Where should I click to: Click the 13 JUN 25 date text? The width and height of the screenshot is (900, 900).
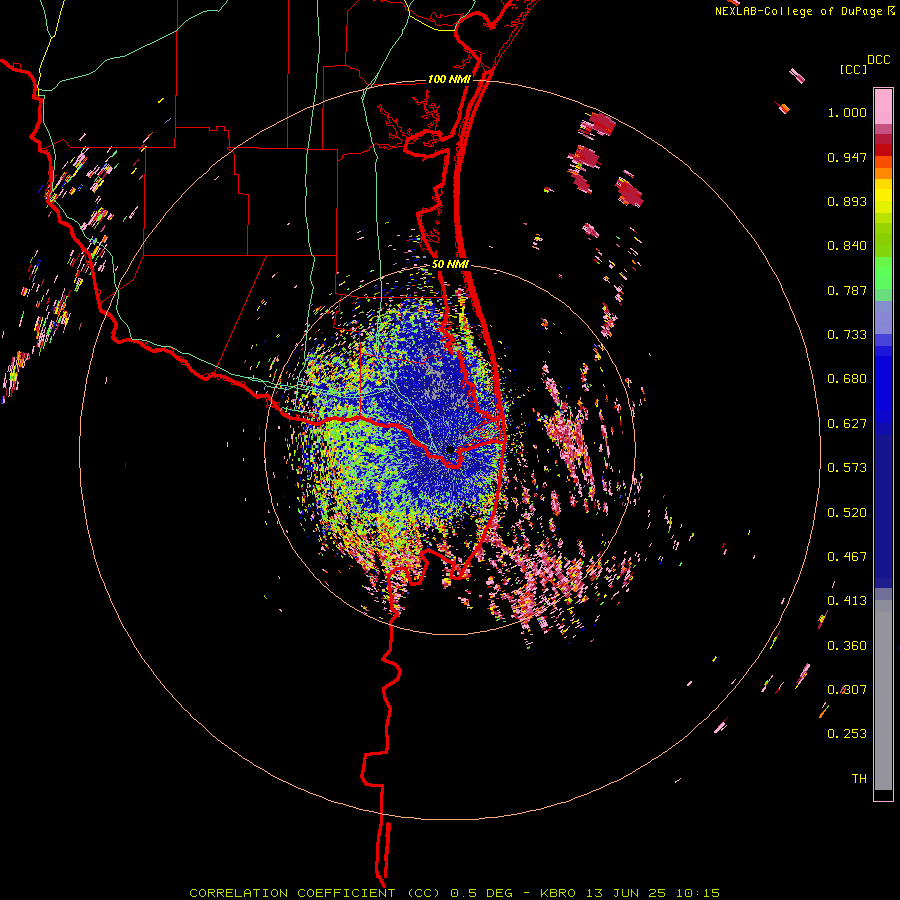626,893
